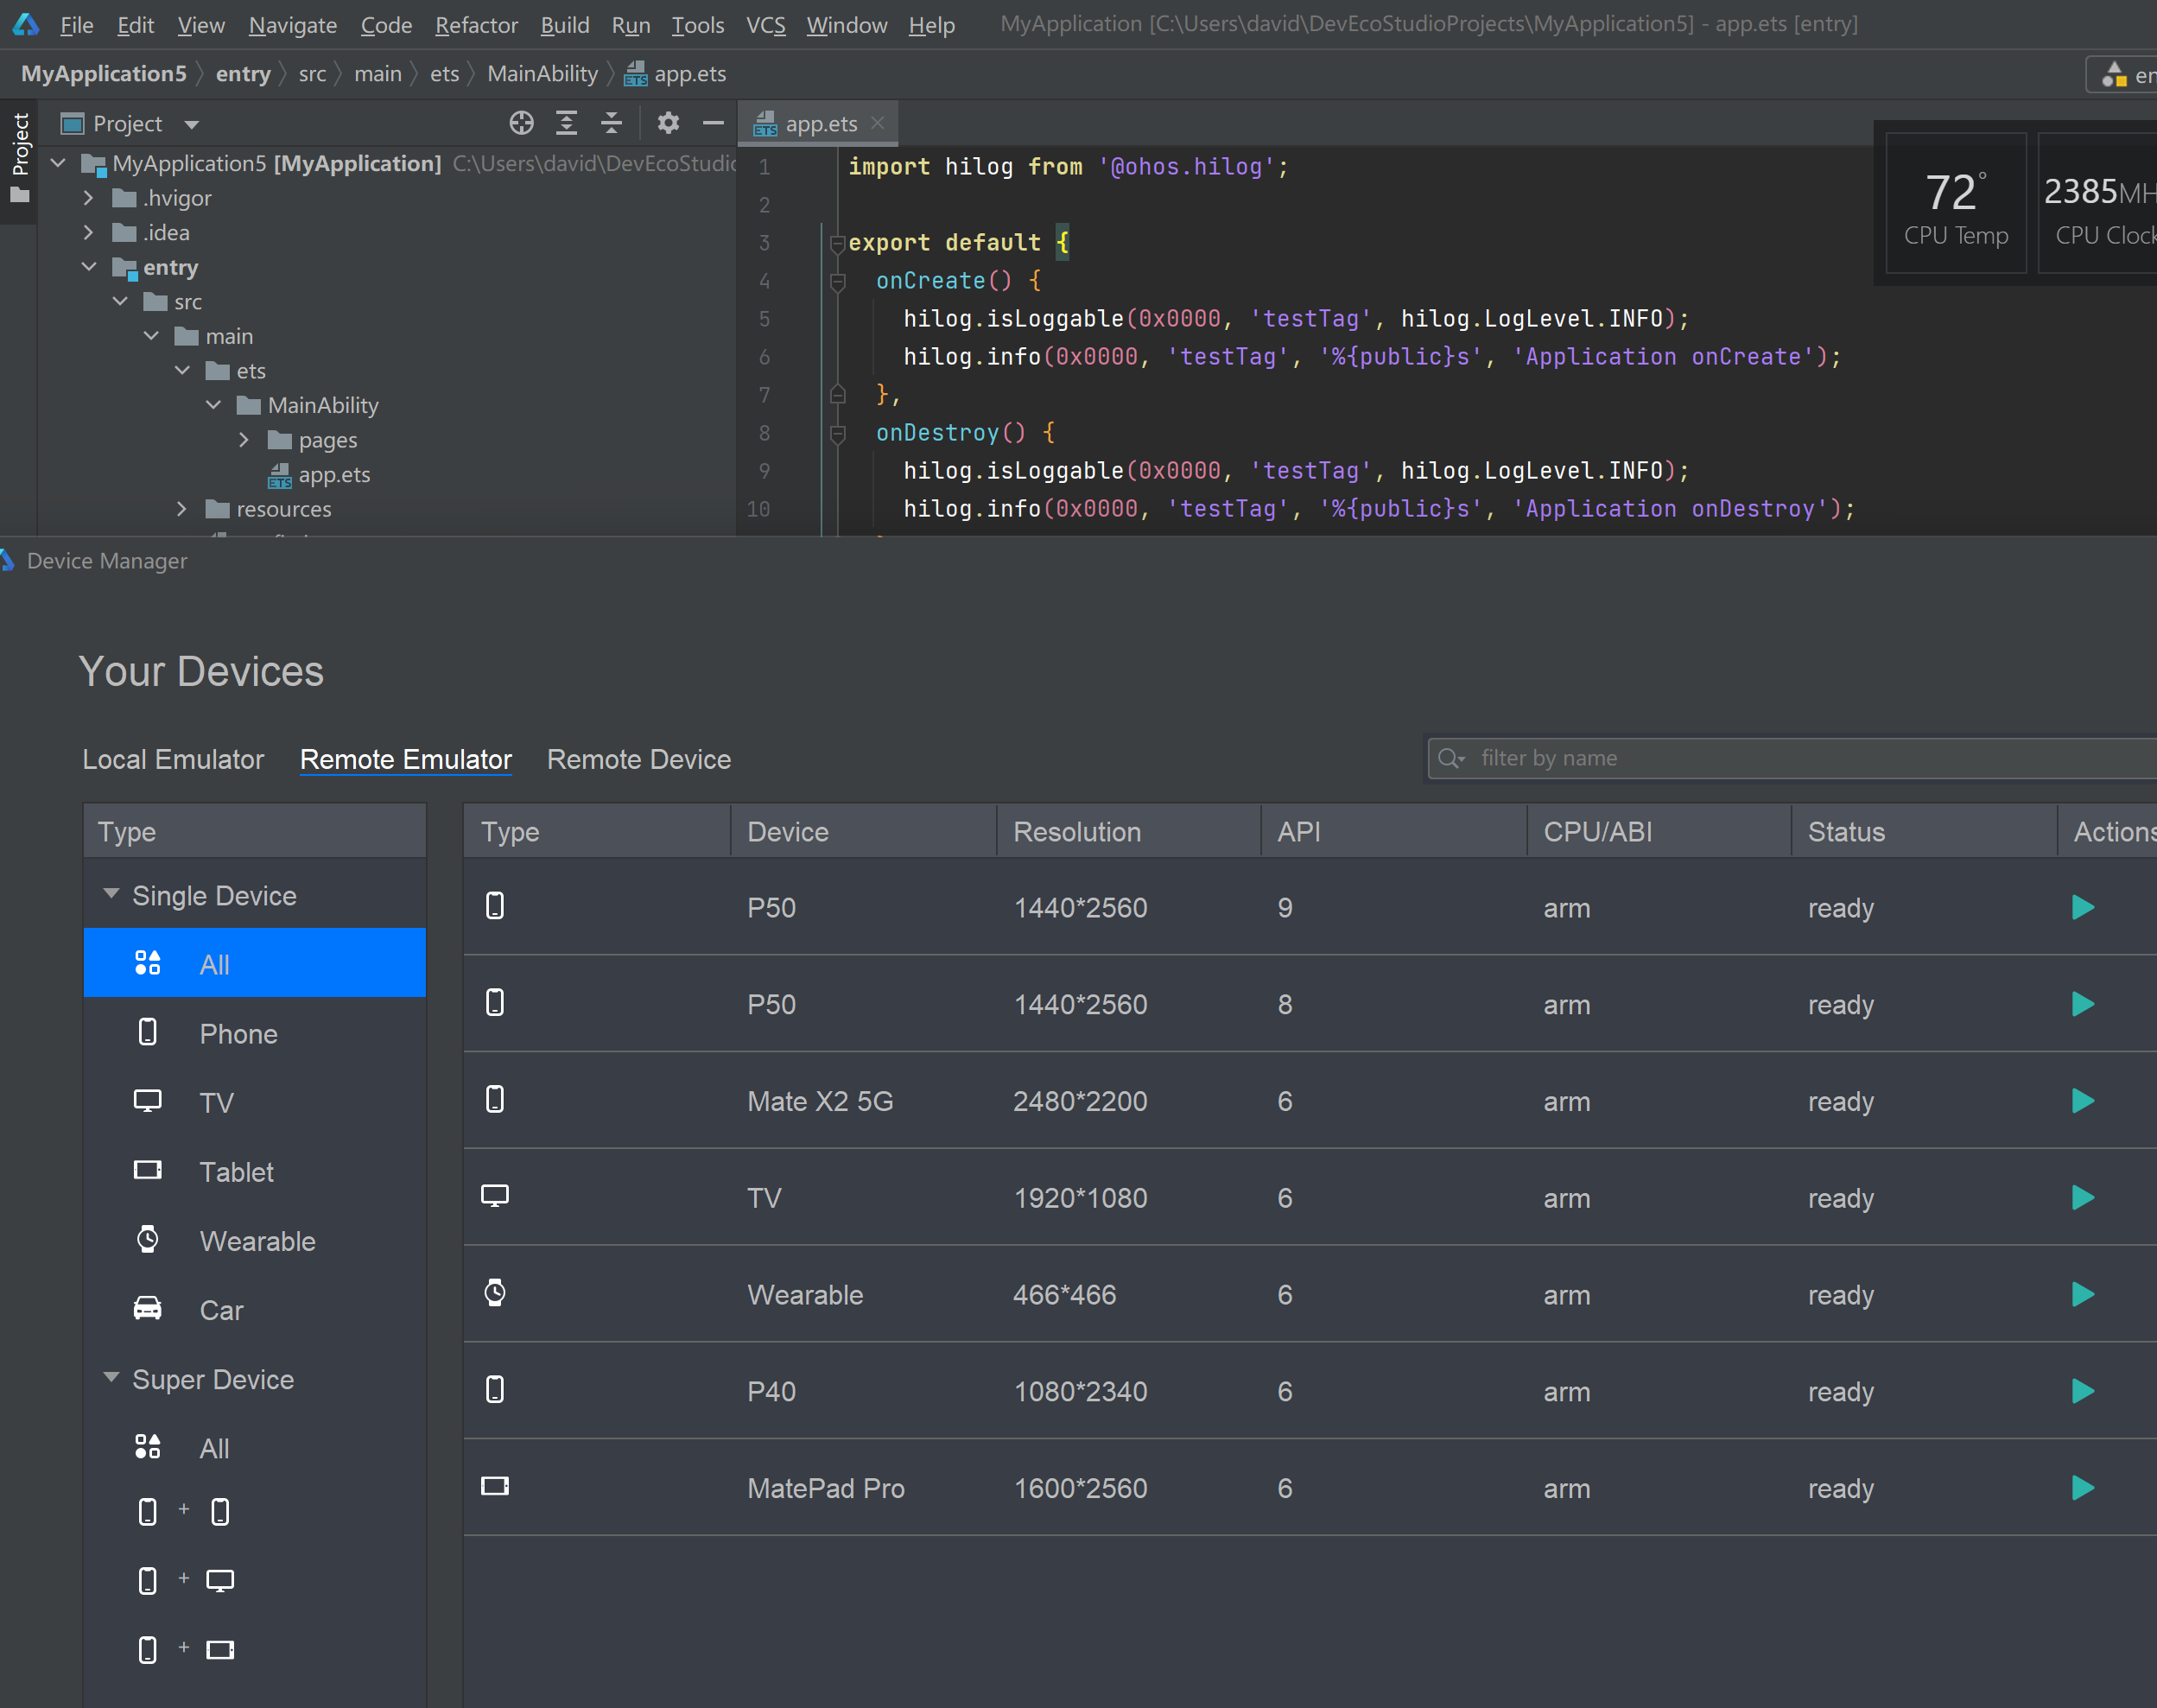This screenshot has width=2157, height=1708.
Task: Run the P40 emulator
Action: 2083,1391
